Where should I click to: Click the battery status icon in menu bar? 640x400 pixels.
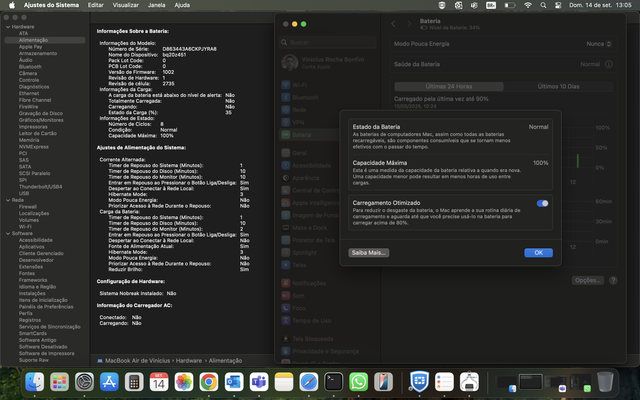point(509,5)
